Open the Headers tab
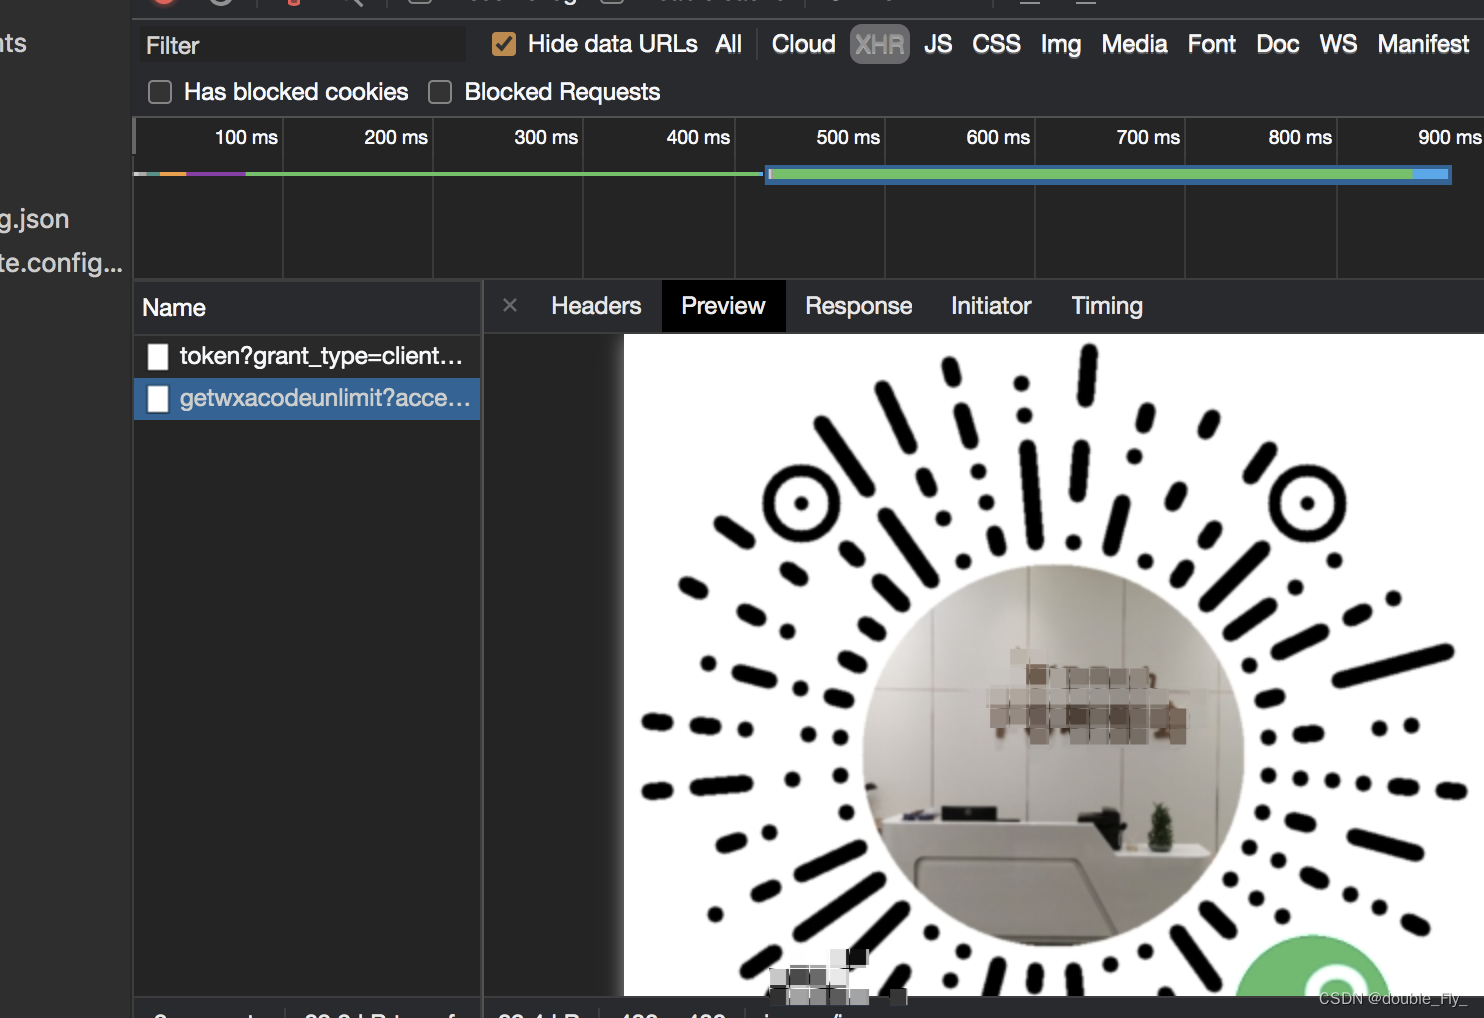1484x1018 pixels. [x=596, y=306]
